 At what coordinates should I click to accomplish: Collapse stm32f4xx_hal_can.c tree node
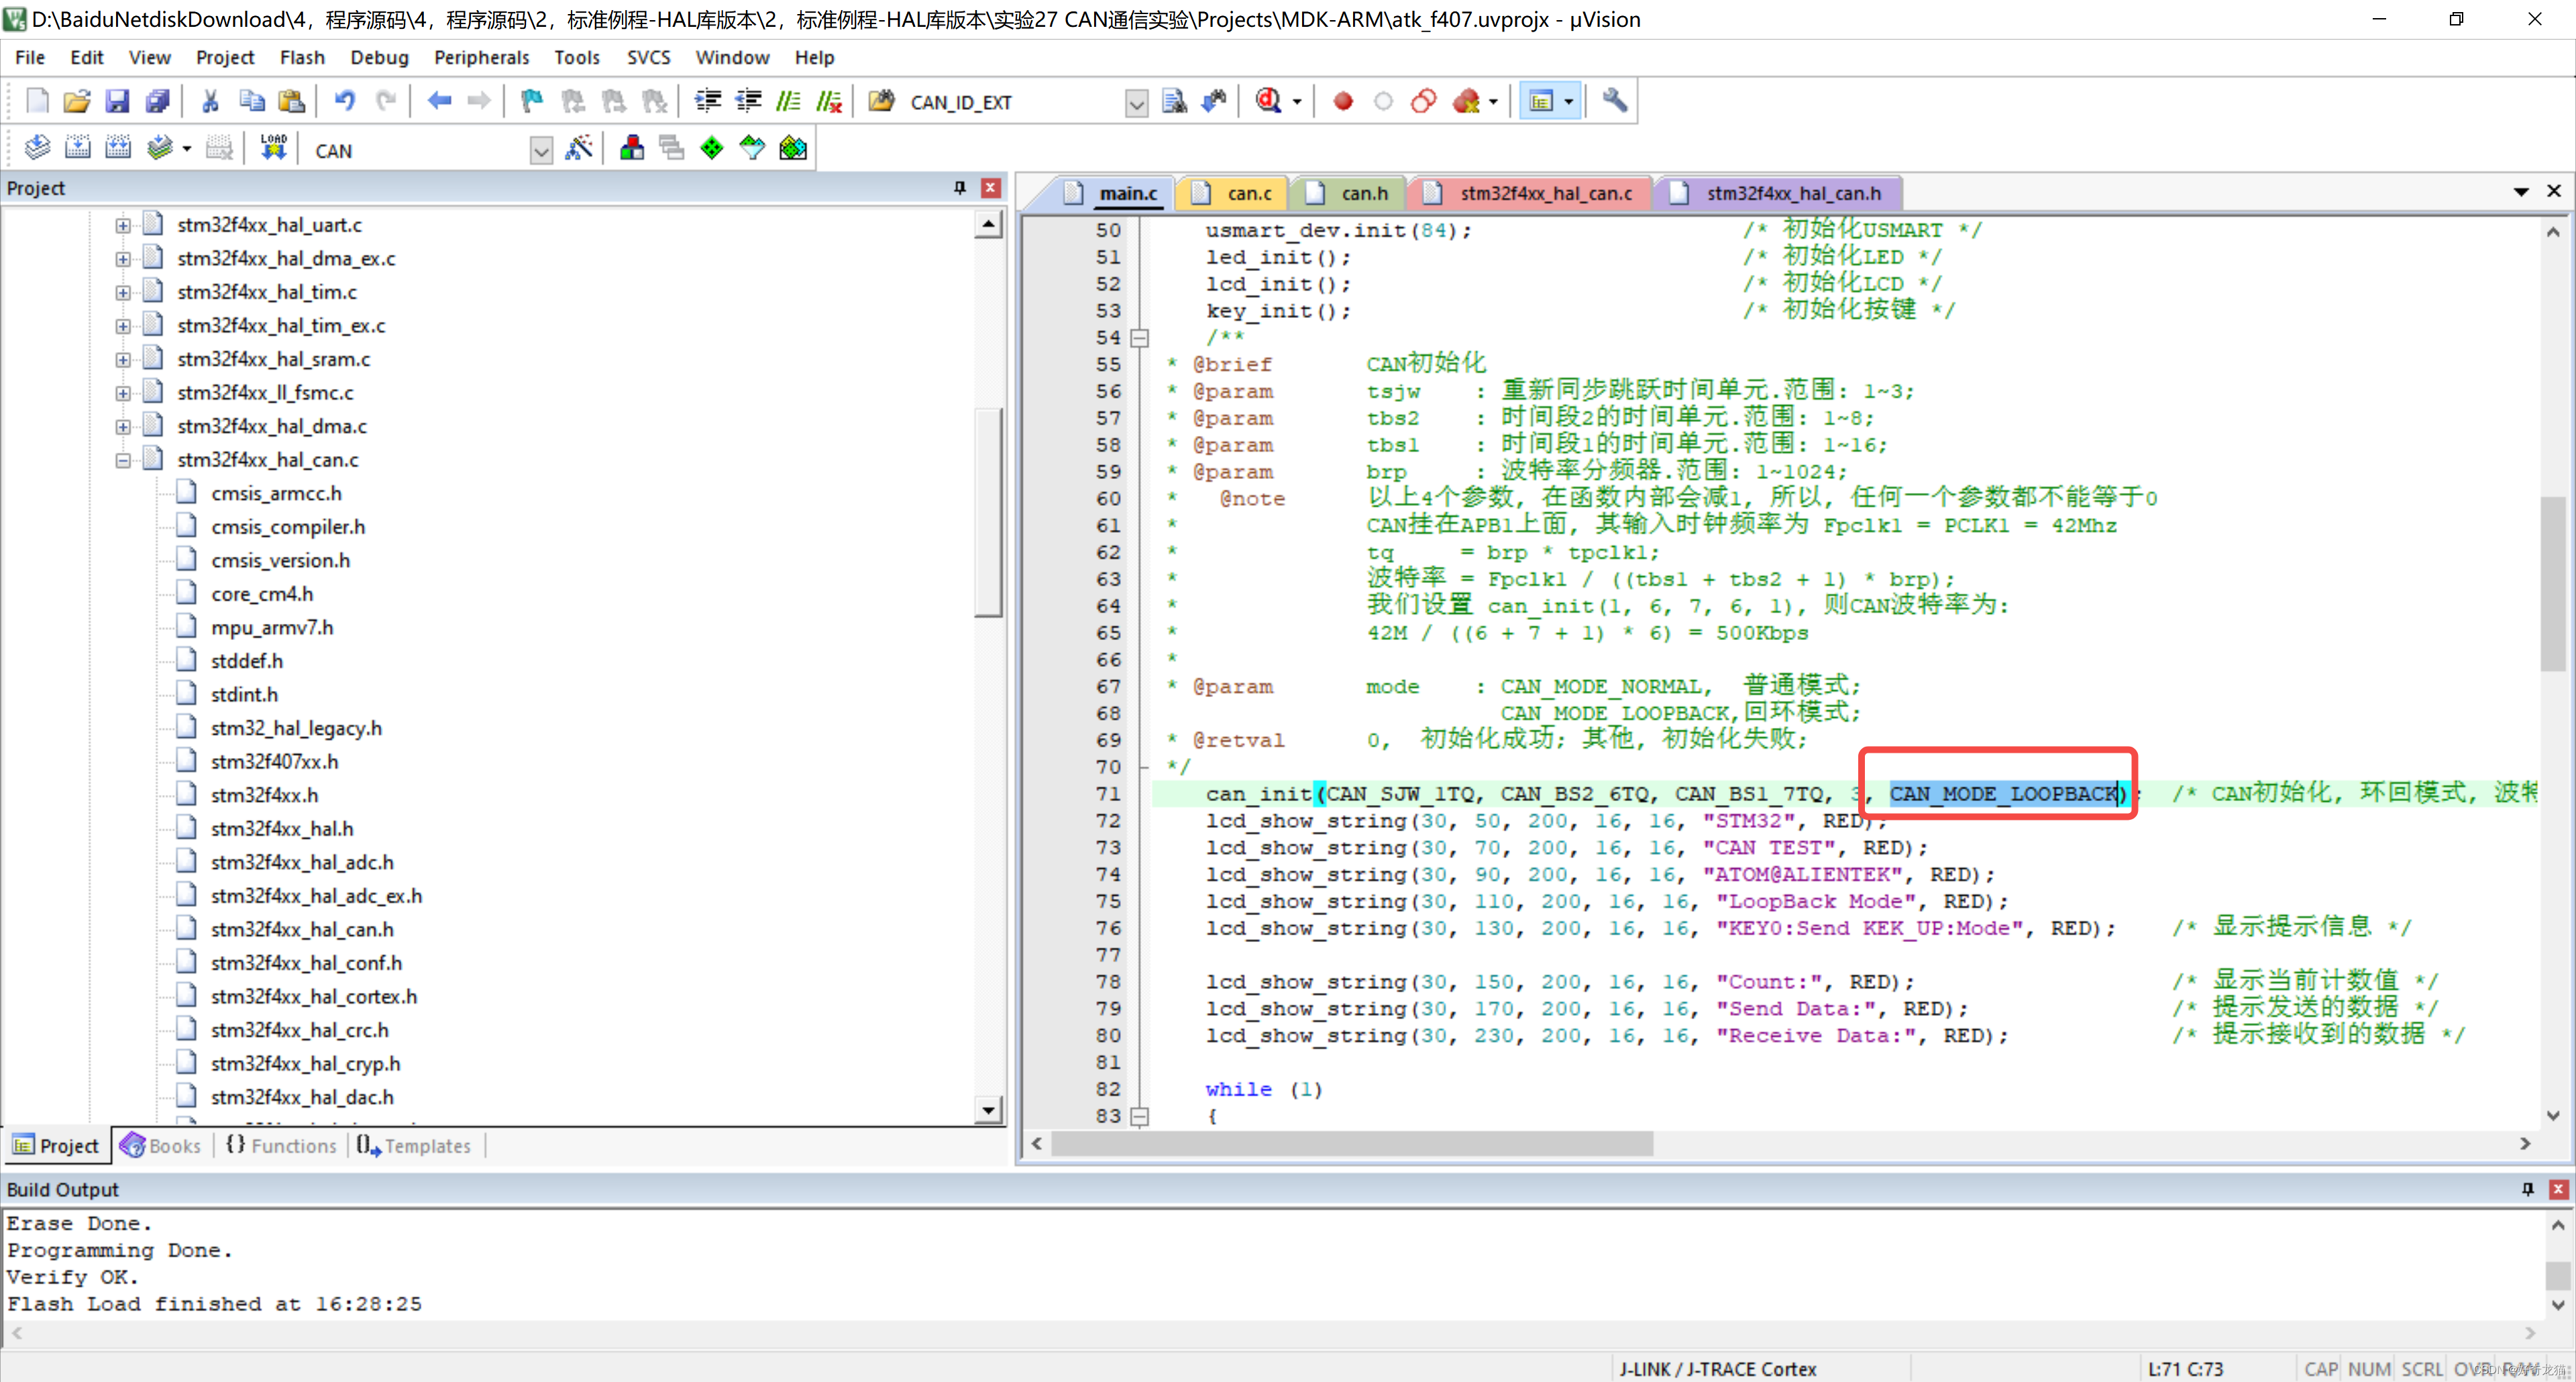(x=123, y=460)
